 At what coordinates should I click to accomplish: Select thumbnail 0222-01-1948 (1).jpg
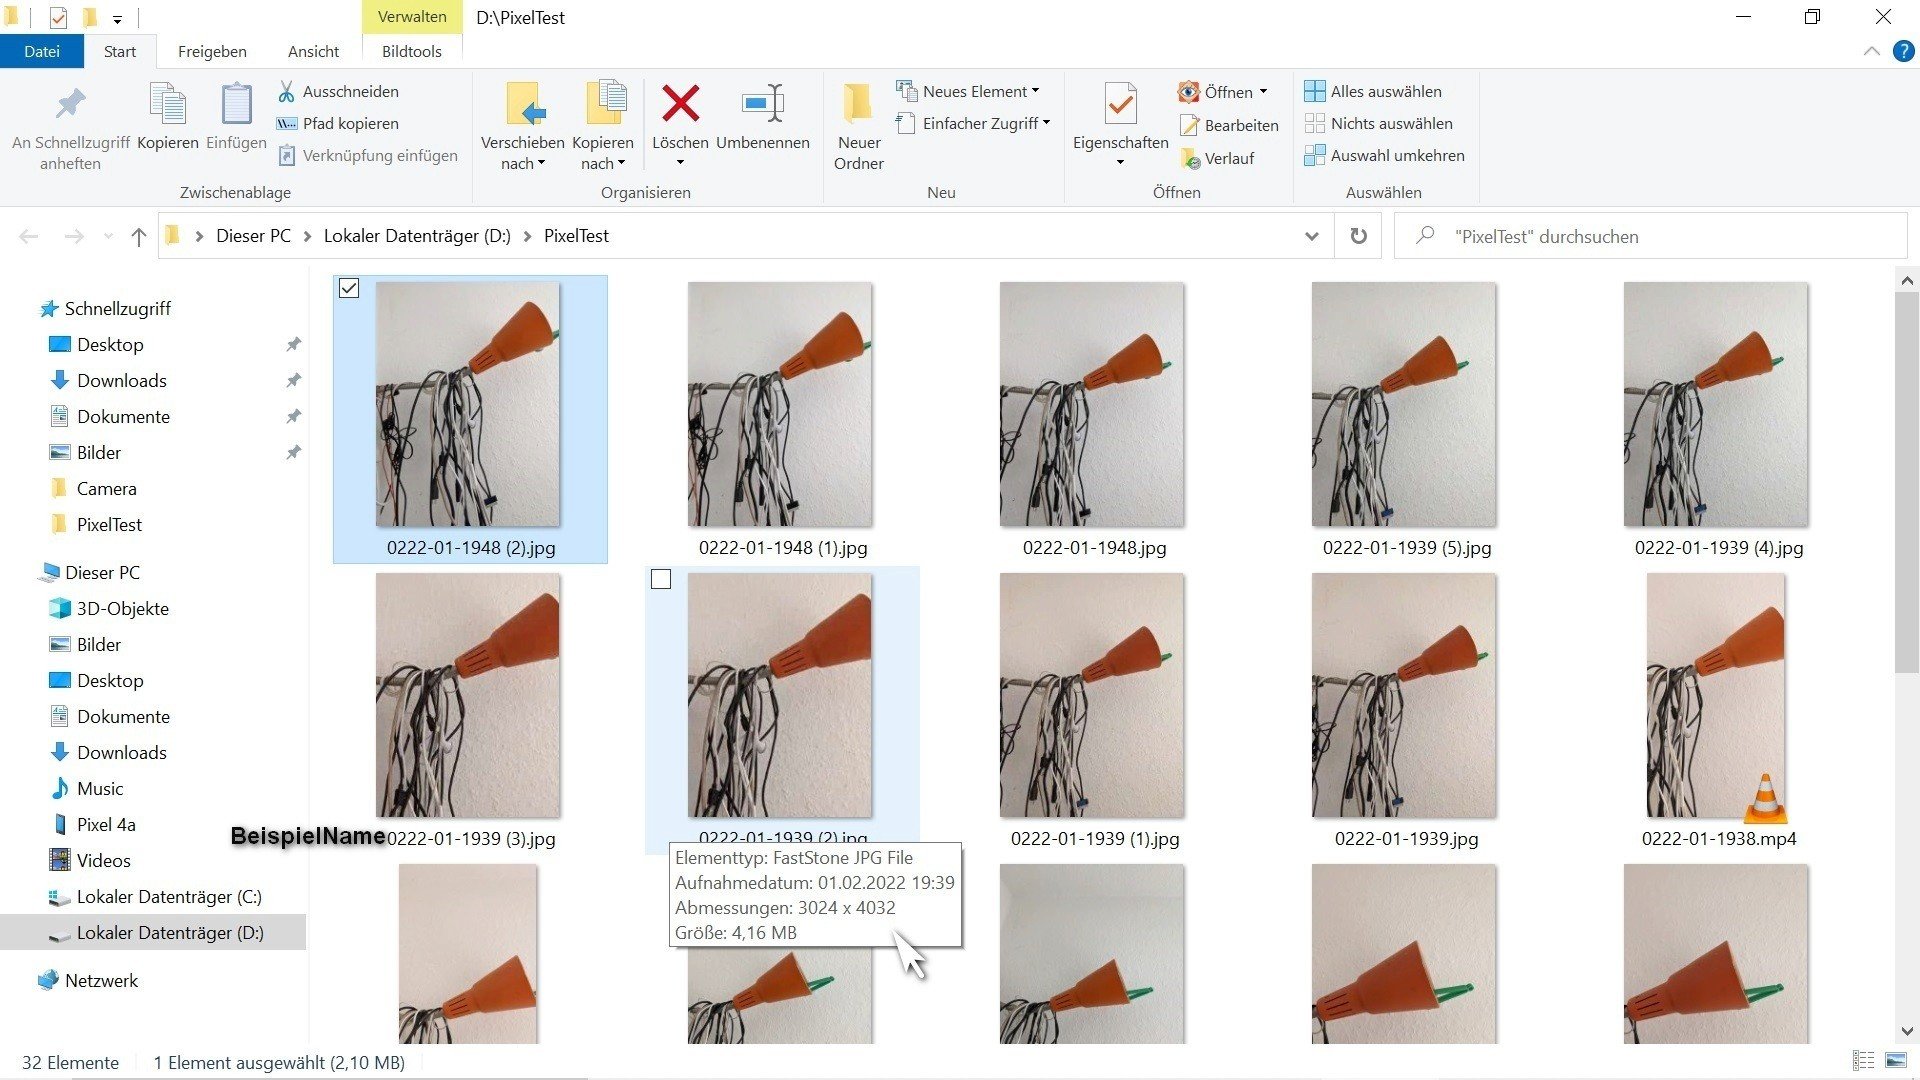779,404
